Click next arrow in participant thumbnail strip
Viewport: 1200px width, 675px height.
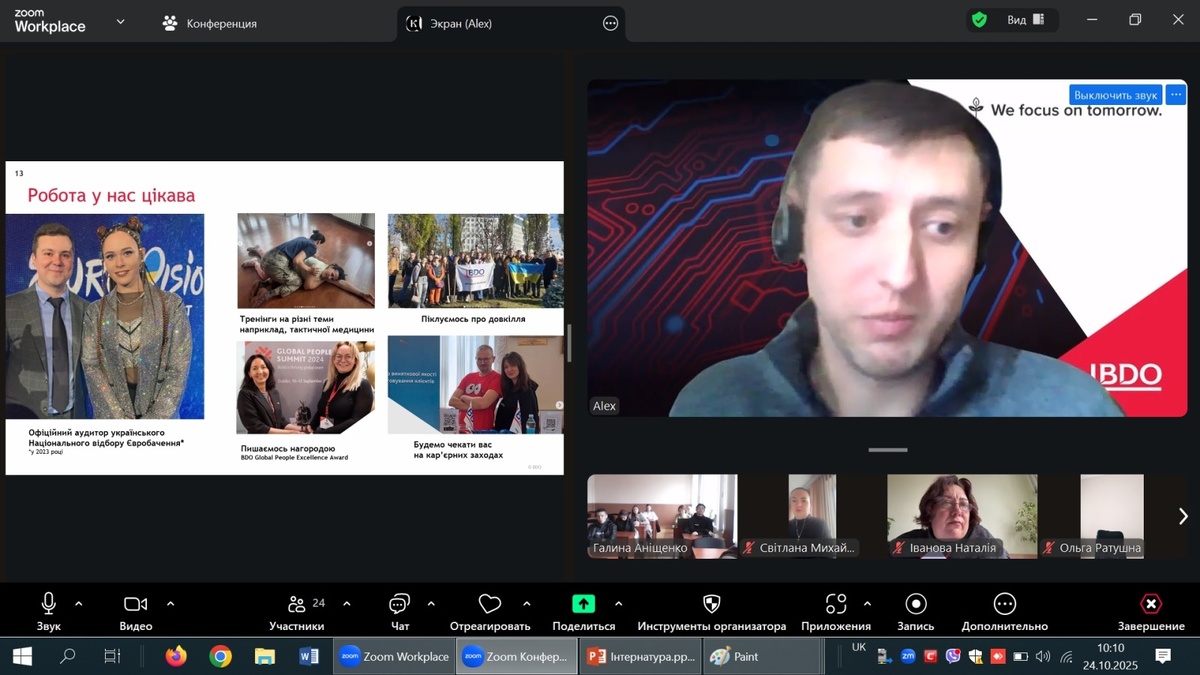pos(1183,516)
